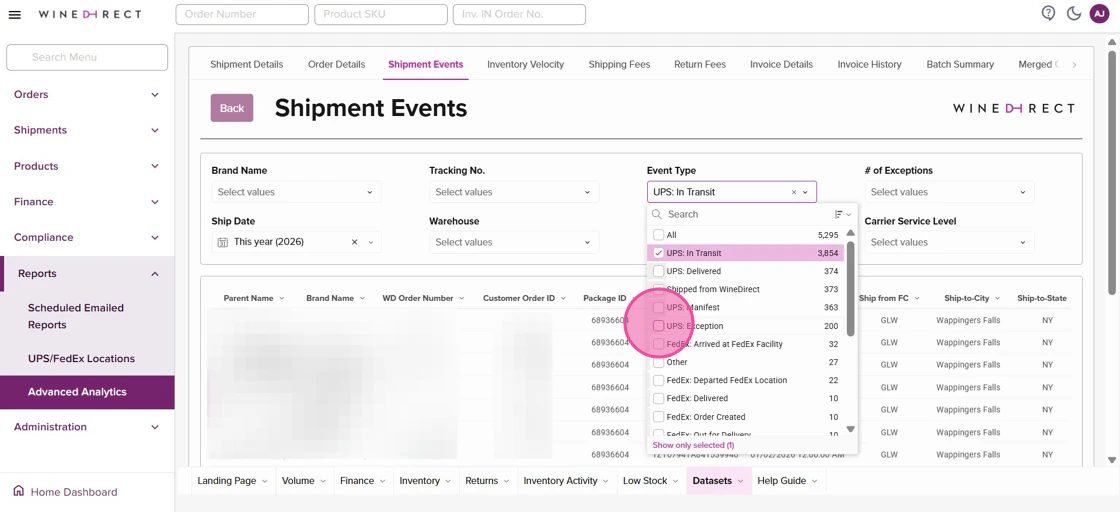
Task: Click the Event Type list scrollbar thumb
Action: click(x=850, y=288)
